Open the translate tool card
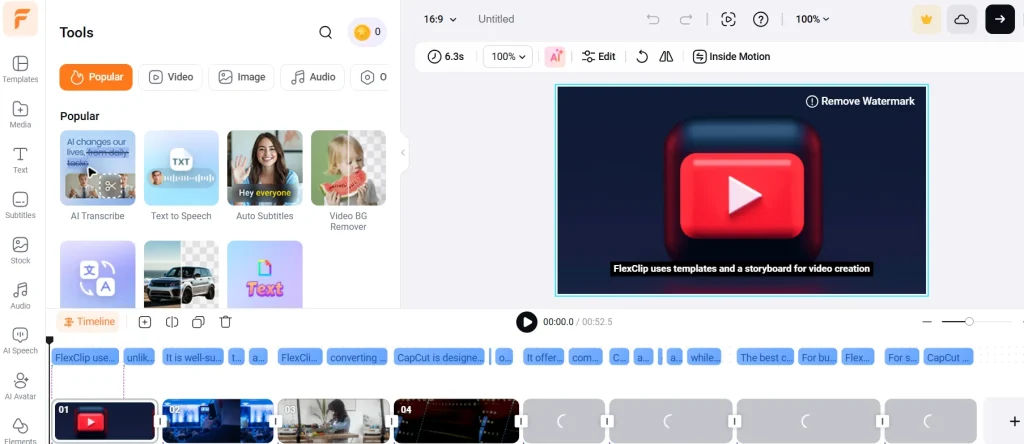Image resolution: width=1024 pixels, height=444 pixels. [x=97, y=274]
